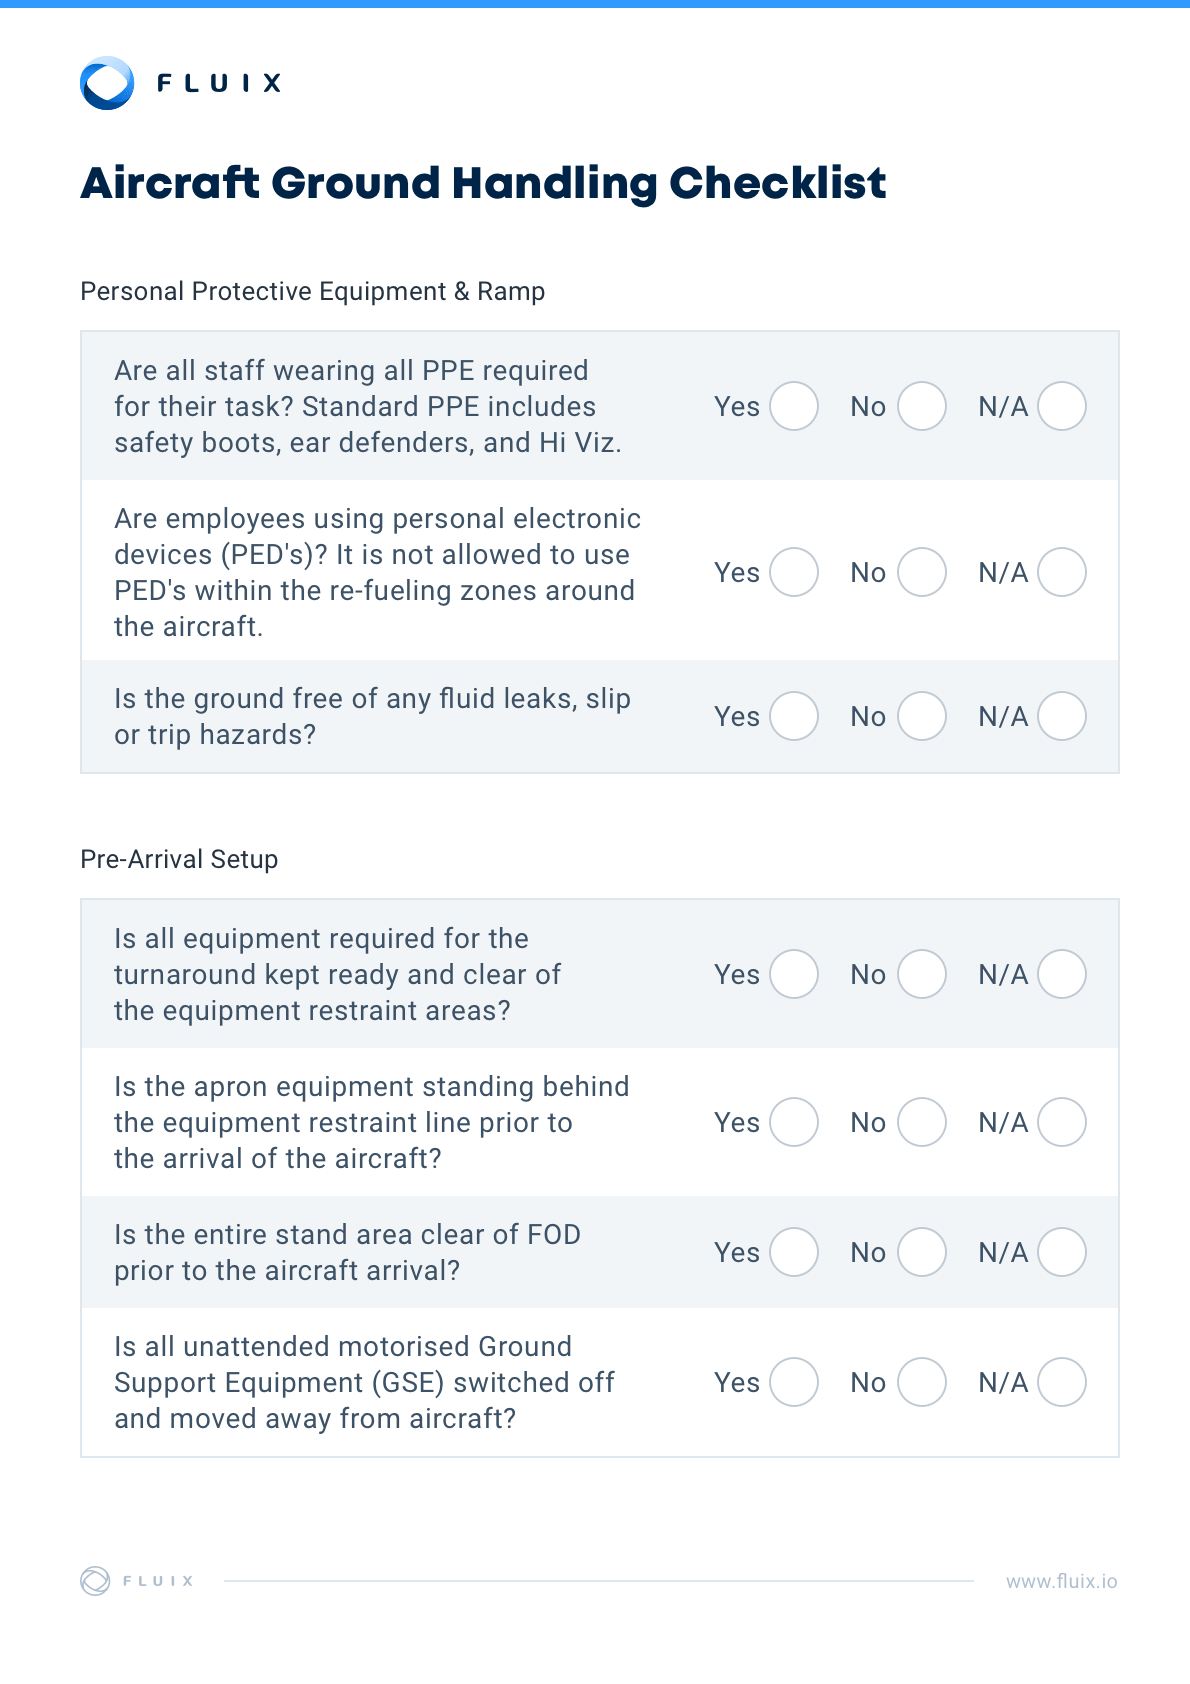1190x1684 pixels.
Task: Select Yes for ground free of fluid leaks
Action: 794,716
